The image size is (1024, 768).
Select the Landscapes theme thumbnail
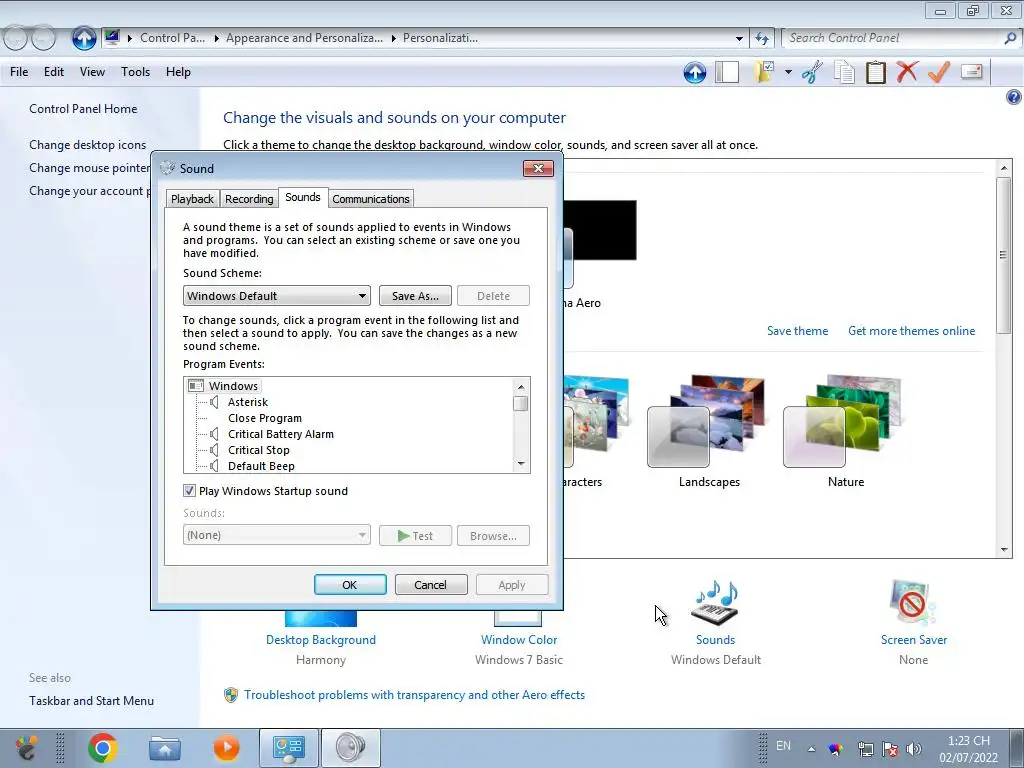click(x=707, y=422)
